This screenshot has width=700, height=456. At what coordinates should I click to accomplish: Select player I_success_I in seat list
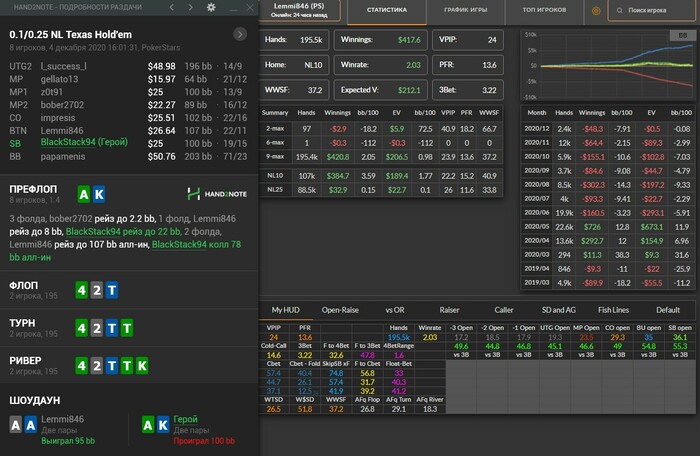point(63,66)
